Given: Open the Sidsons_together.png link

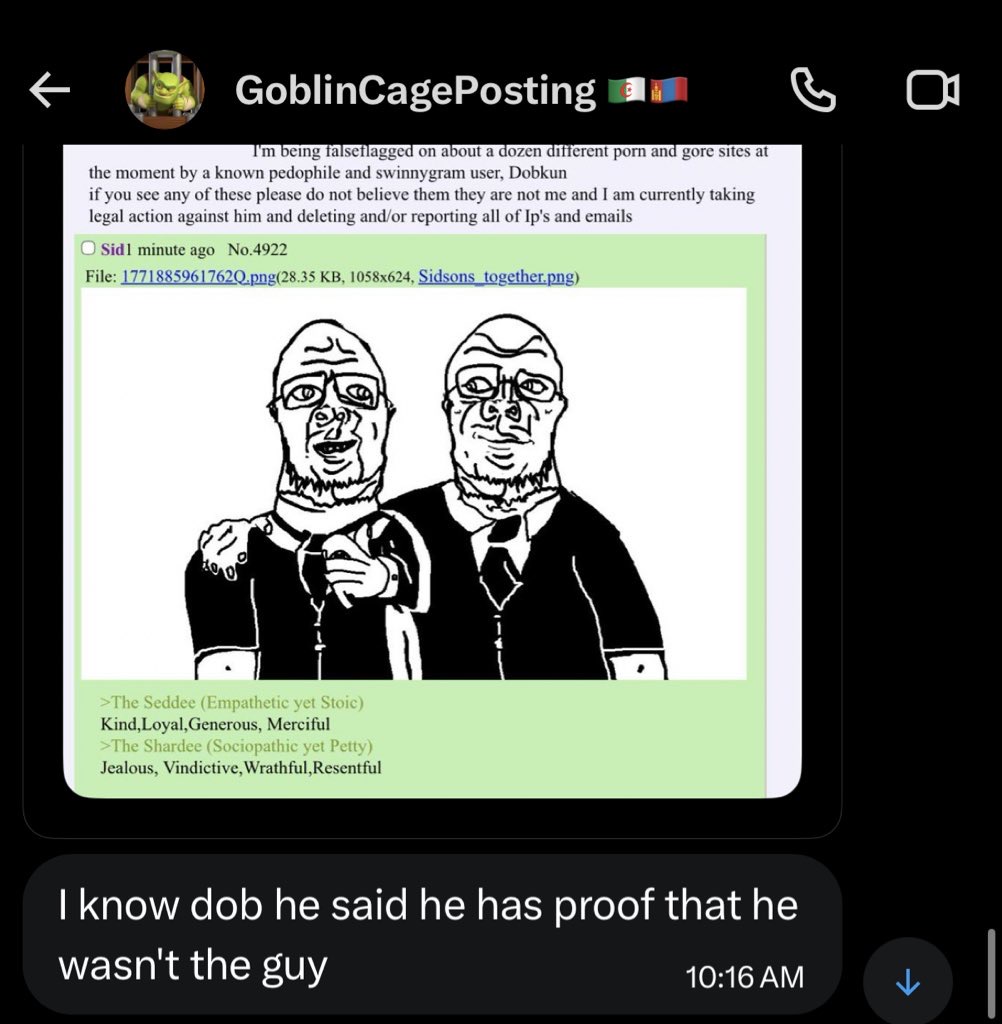Looking at the screenshot, I should click(496, 276).
